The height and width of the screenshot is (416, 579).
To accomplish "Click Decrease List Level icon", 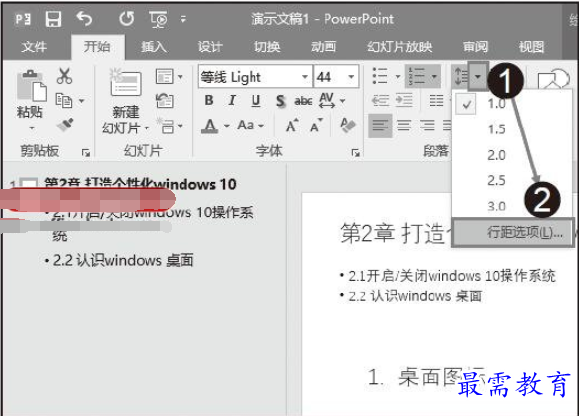I will (x=380, y=100).
